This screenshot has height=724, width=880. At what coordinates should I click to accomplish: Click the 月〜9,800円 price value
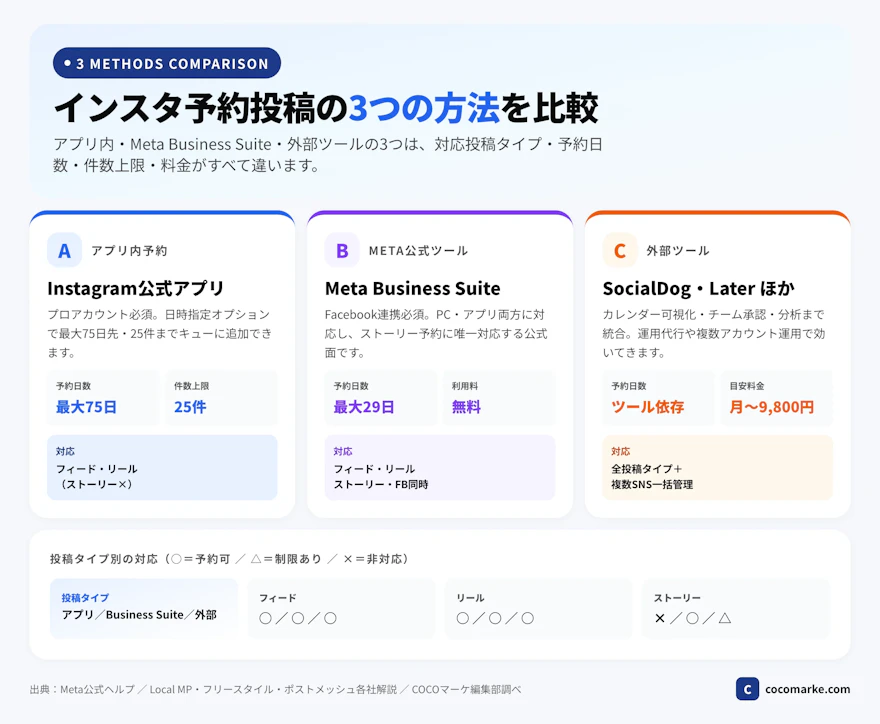[x=772, y=407]
